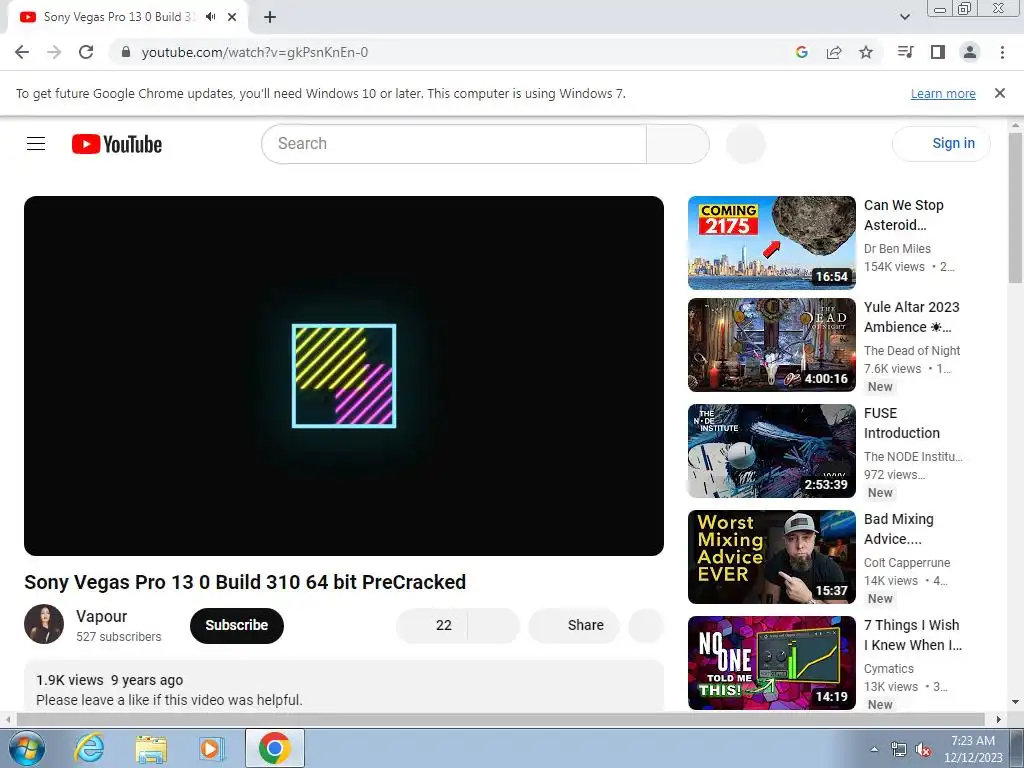Open Chrome three-dot menu

[1002, 52]
